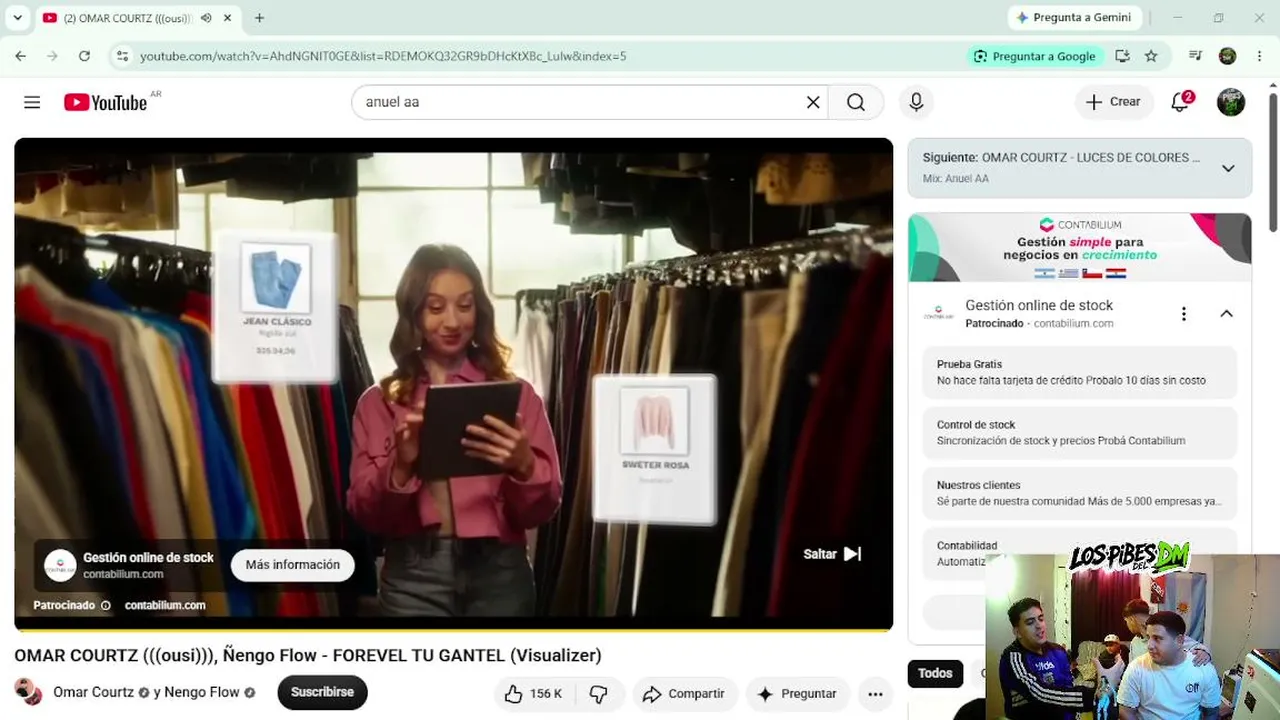1280x720 pixels.
Task: Dislike the Omar Courtz video
Action: [x=599, y=694]
